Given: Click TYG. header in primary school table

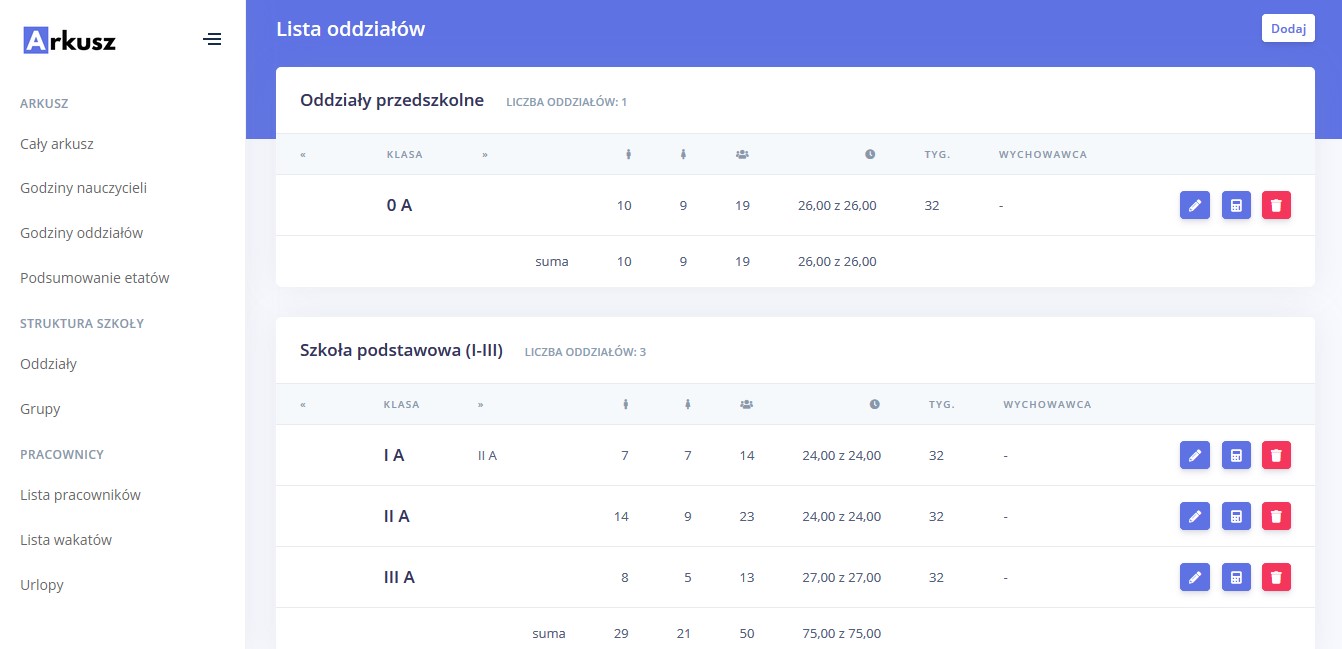Looking at the screenshot, I should click(942, 404).
